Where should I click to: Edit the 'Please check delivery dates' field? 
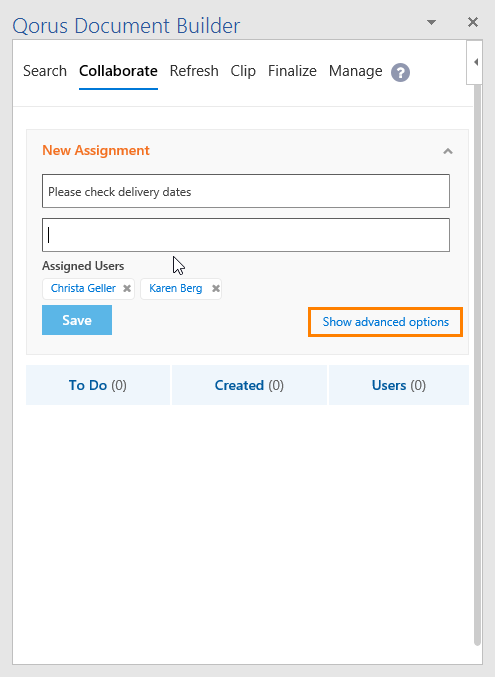(246, 191)
